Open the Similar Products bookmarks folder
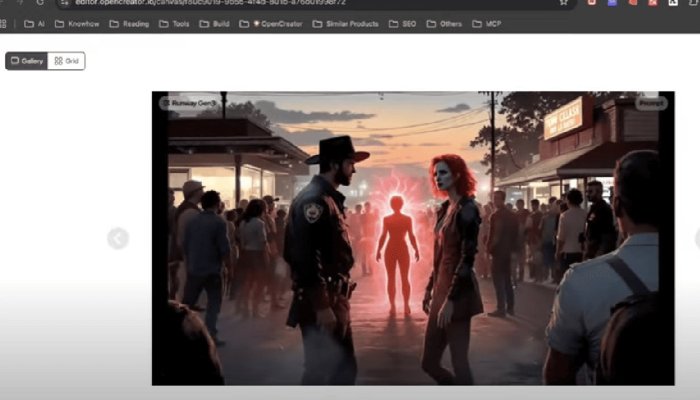The image size is (700, 400). (346, 24)
